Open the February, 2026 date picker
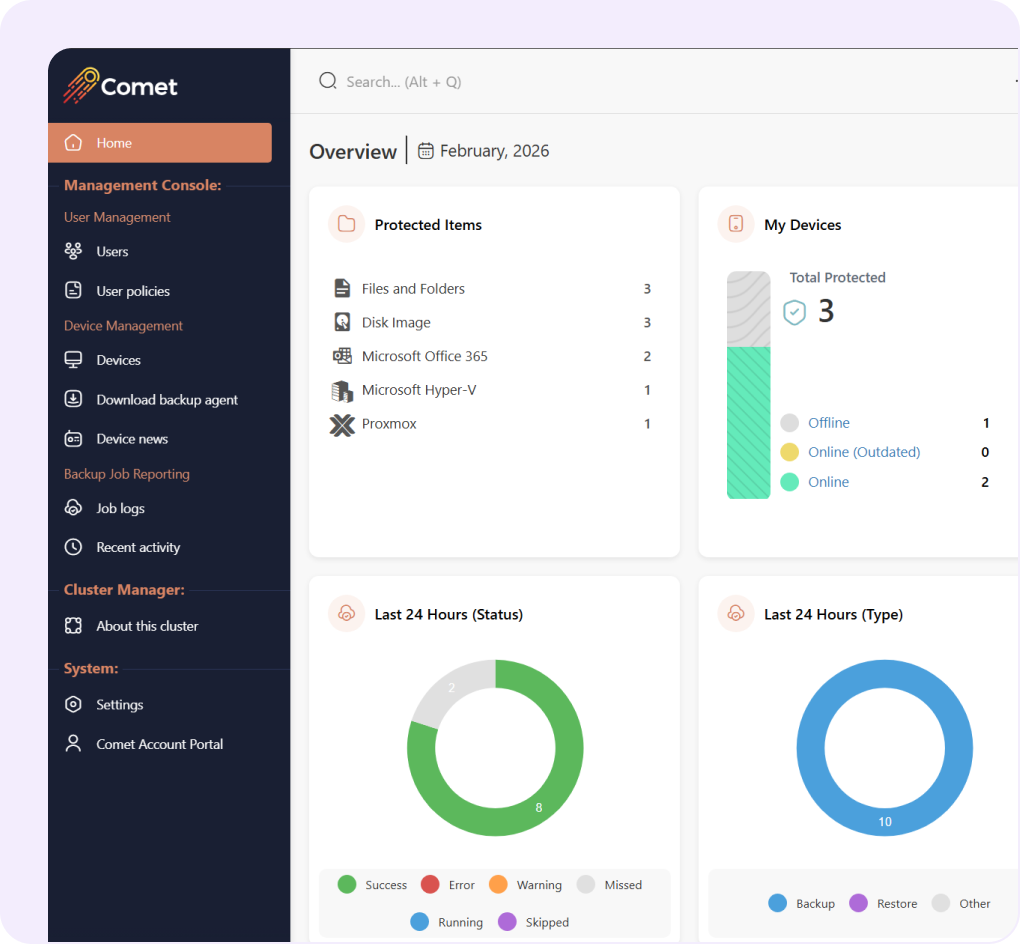1020x944 pixels. pos(484,151)
